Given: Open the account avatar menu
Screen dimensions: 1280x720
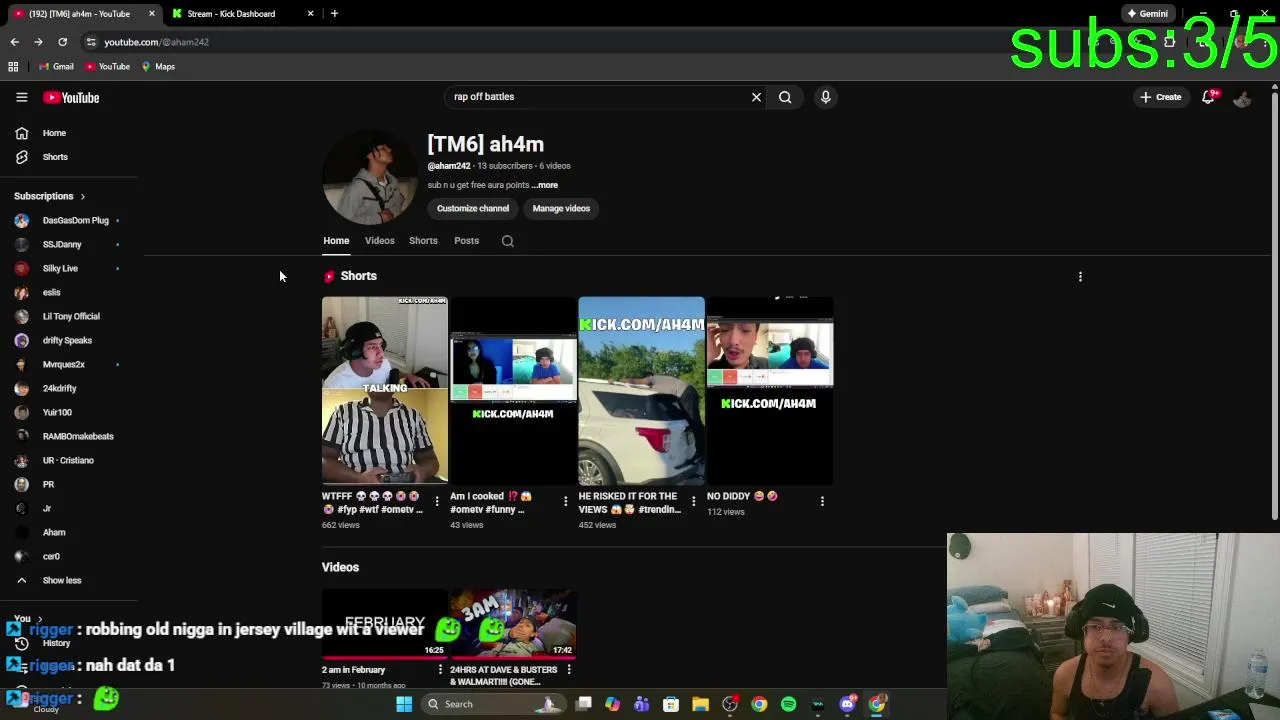Looking at the screenshot, I should pos(1242,97).
